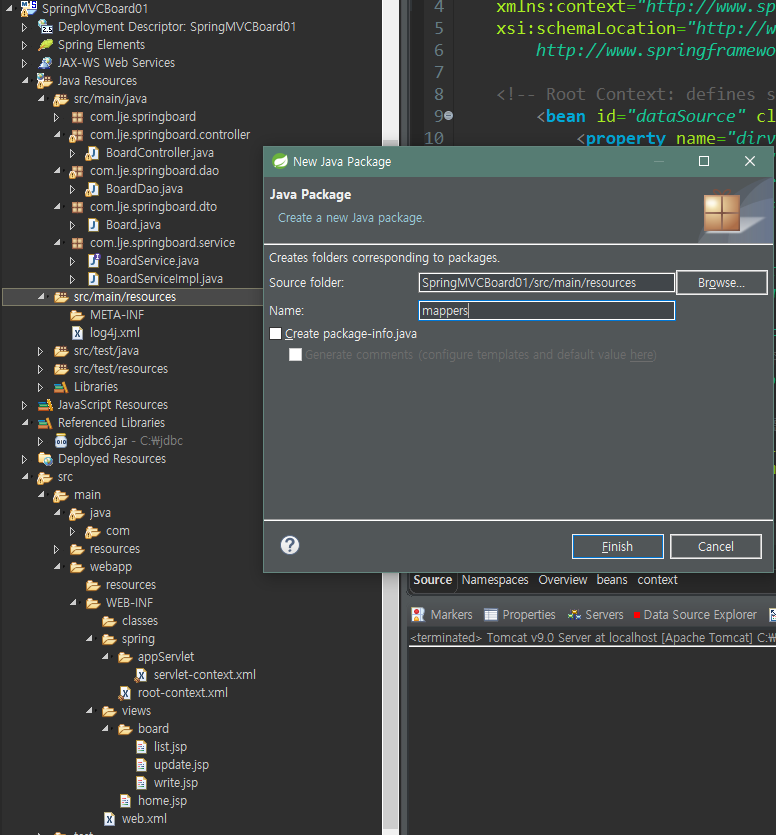
Task: Browse for a source folder
Action: (x=721, y=283)
